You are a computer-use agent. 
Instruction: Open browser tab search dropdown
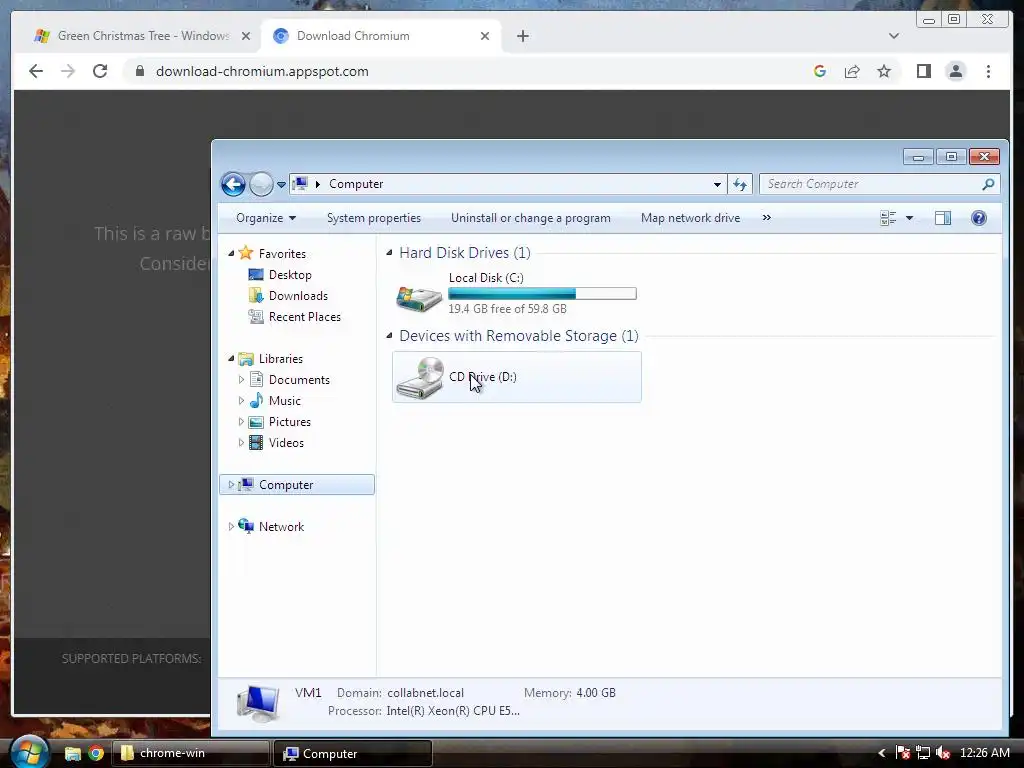[x=893, y=36]
